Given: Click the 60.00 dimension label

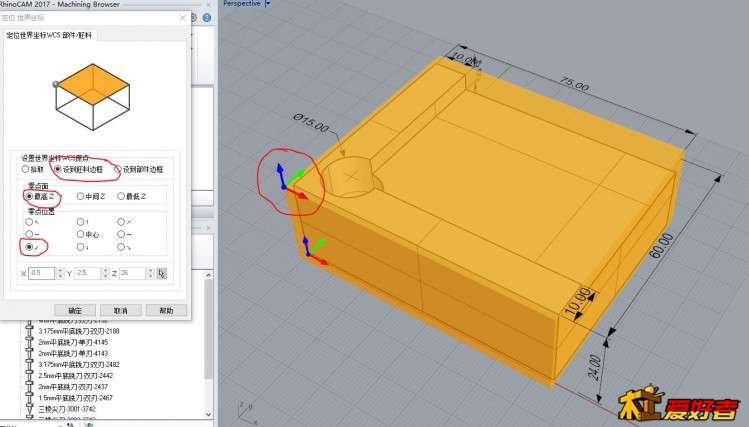Looking at the screenshot, I should [x=661, y=246].
